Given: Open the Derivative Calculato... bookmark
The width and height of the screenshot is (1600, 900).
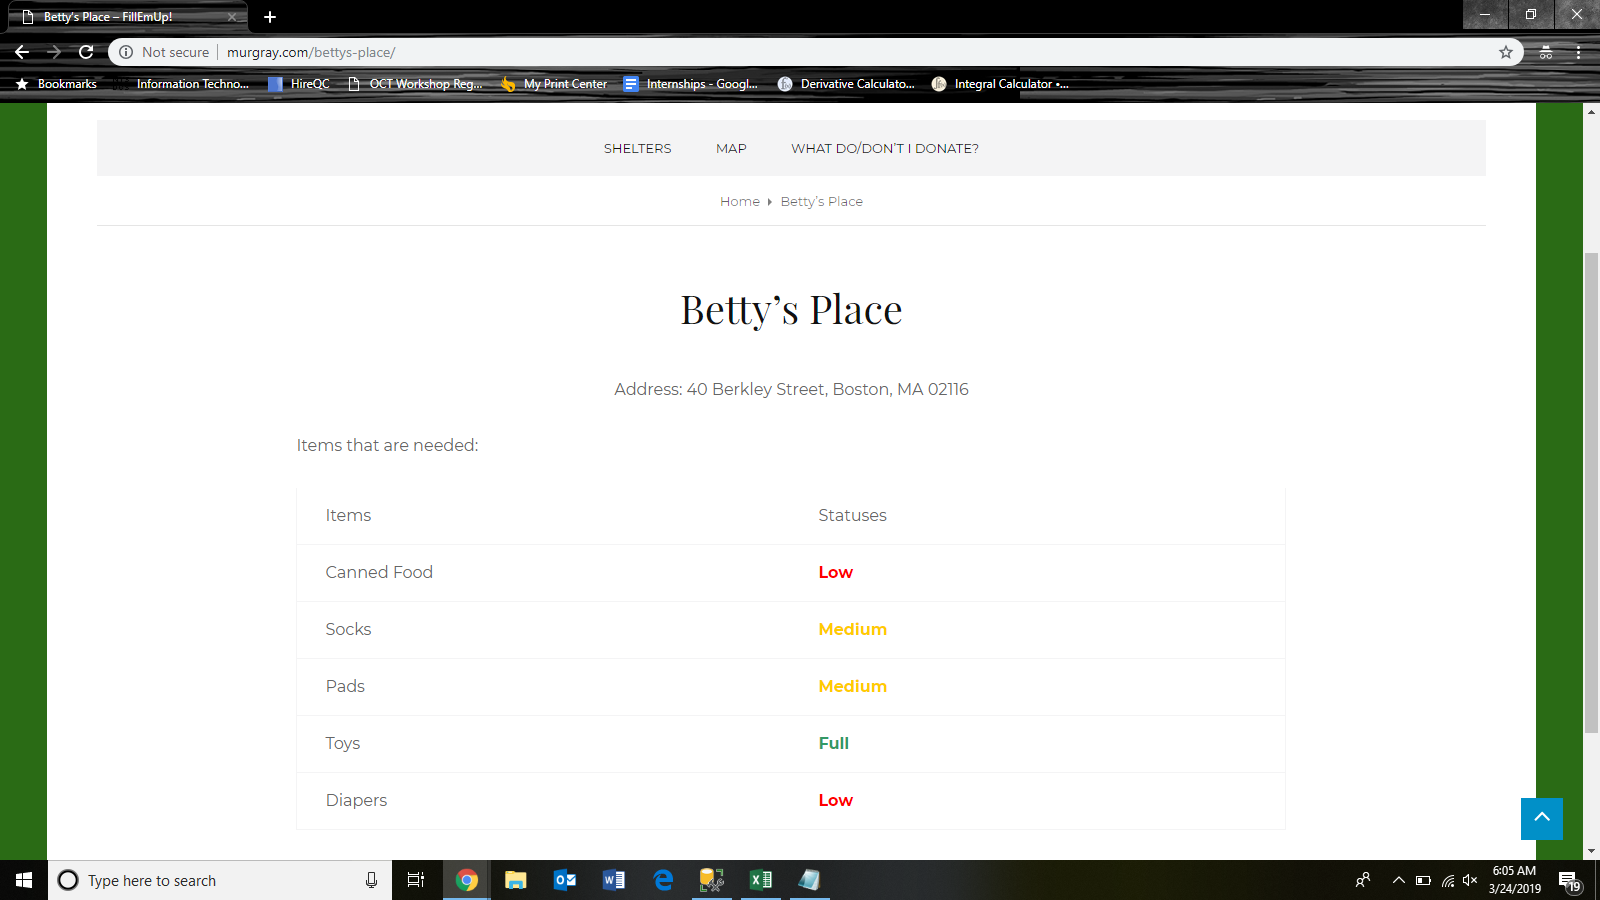Looking at the screenshot, I should 846,84.
